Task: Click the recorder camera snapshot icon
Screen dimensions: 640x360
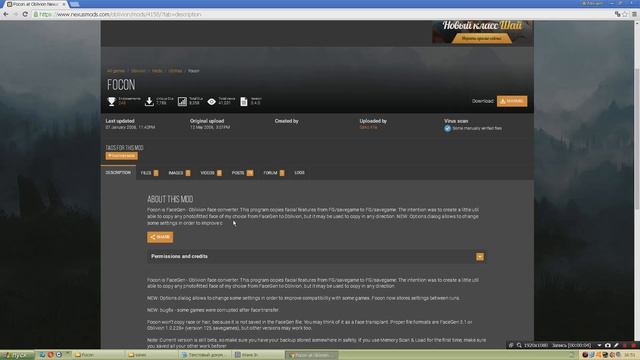Action: pyautogui.click(x=608, y=345)
